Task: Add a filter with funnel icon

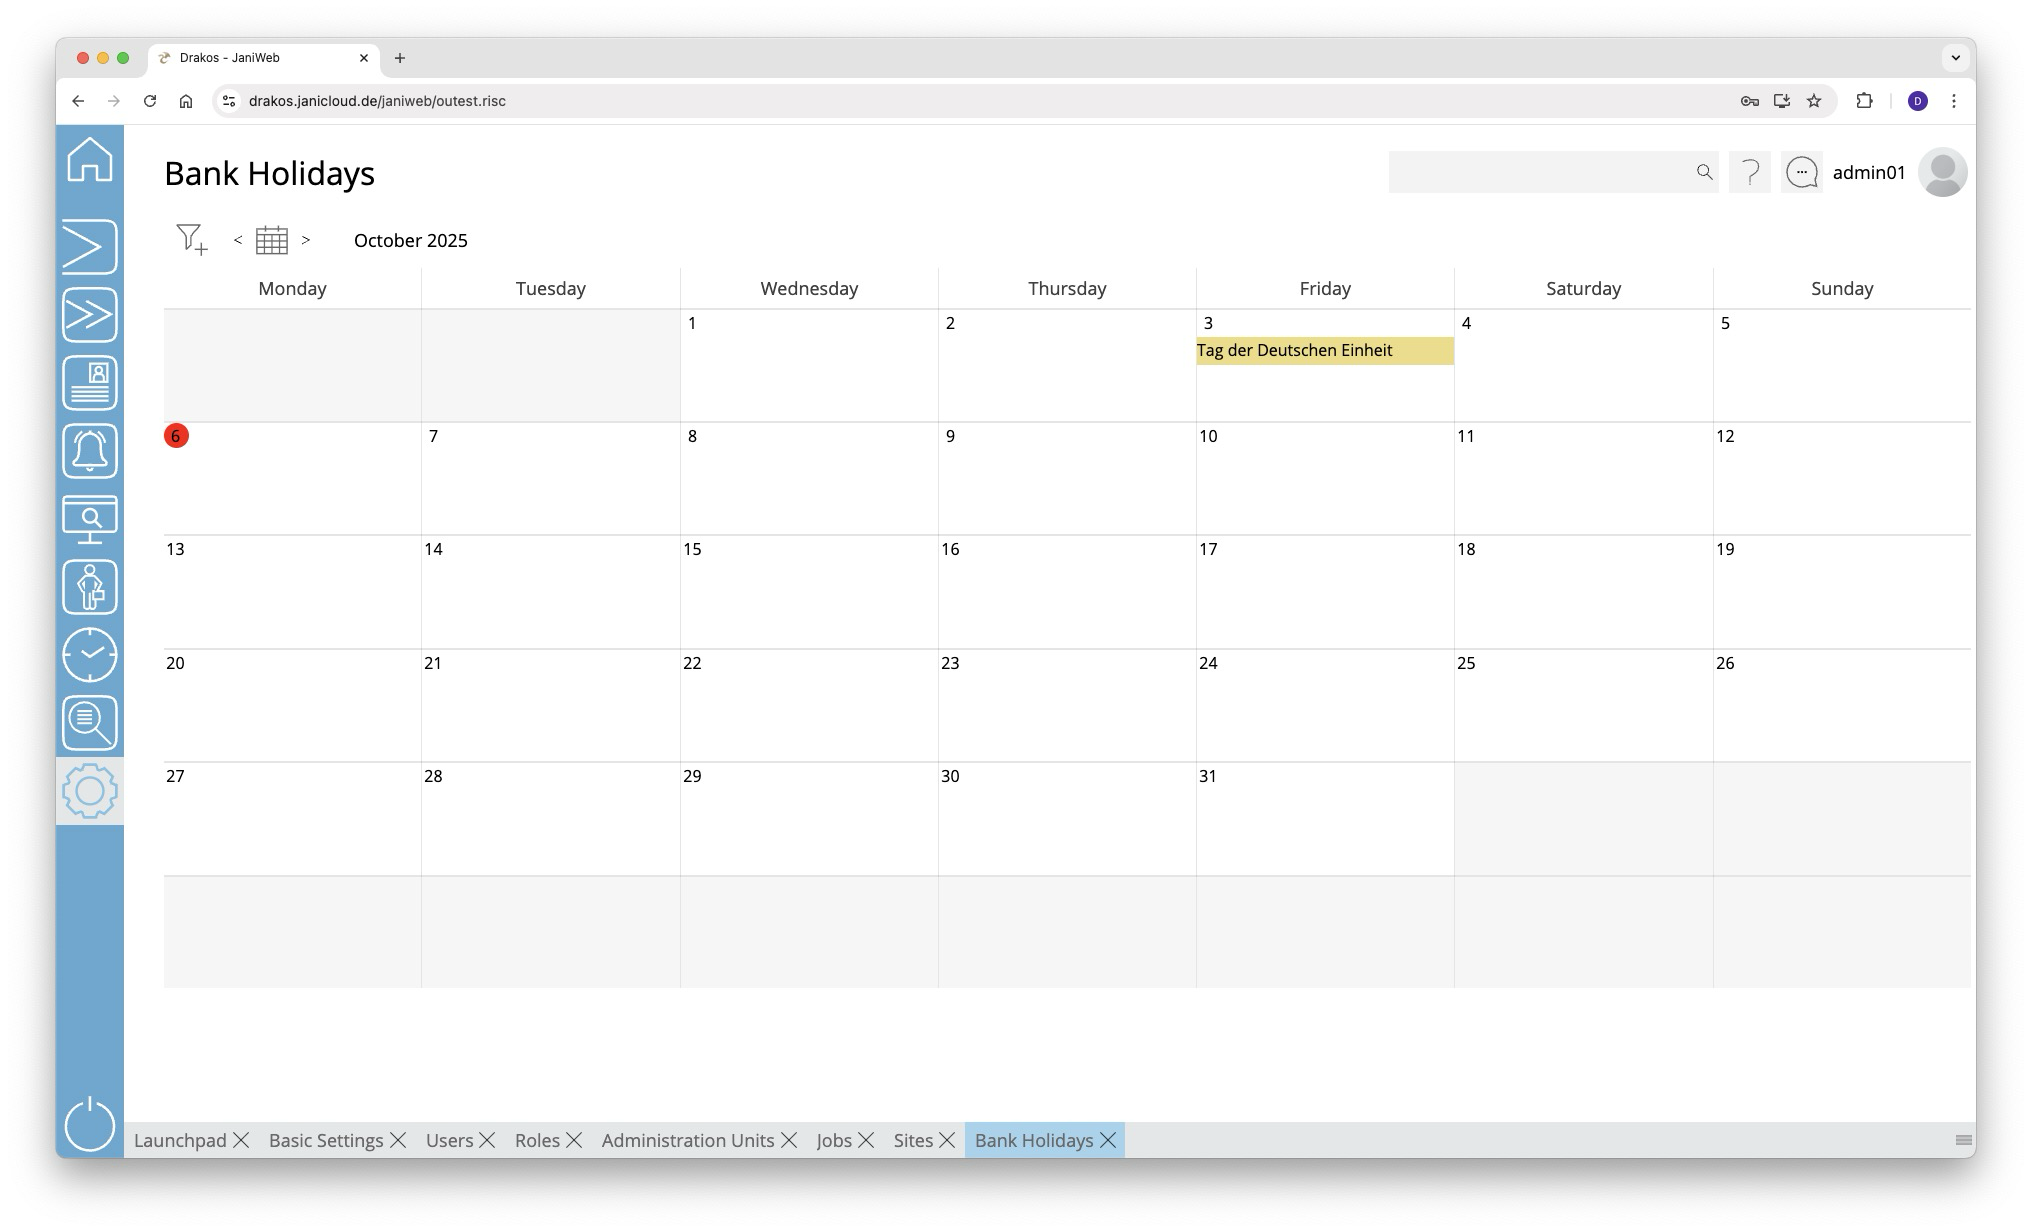Action: (x=191, y=240)
